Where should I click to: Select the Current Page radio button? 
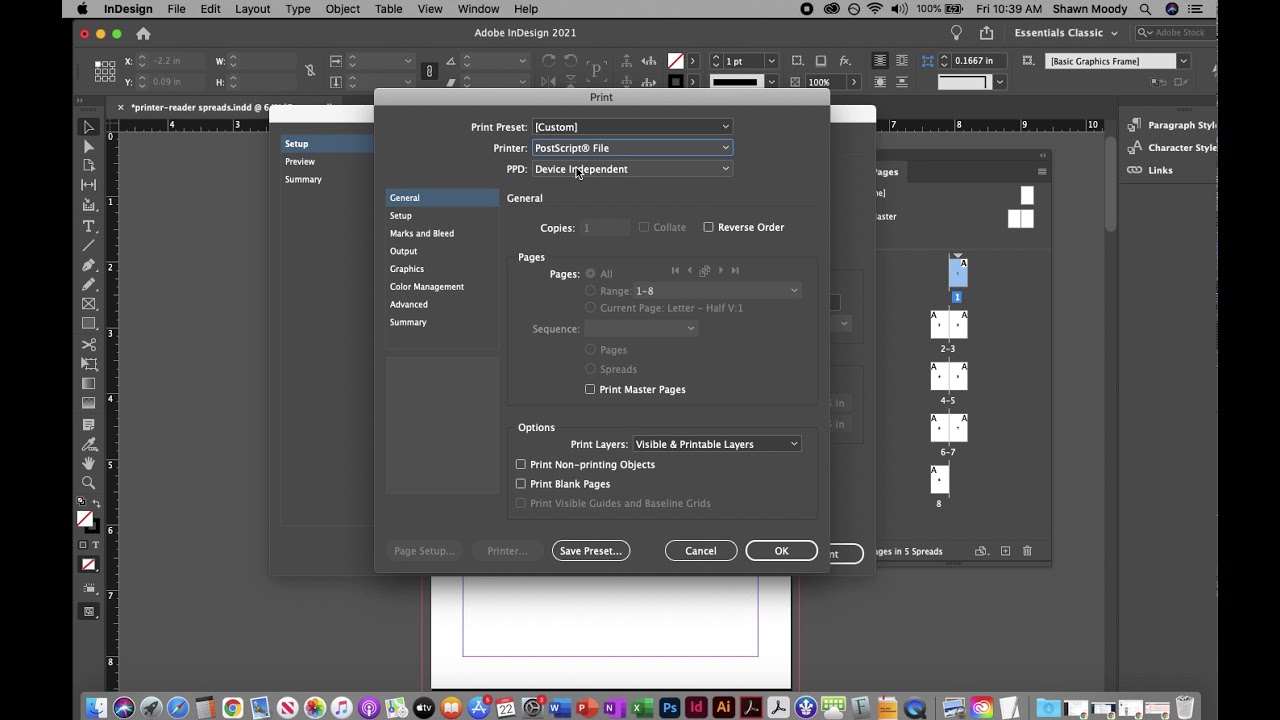click(x=591, y=308)
